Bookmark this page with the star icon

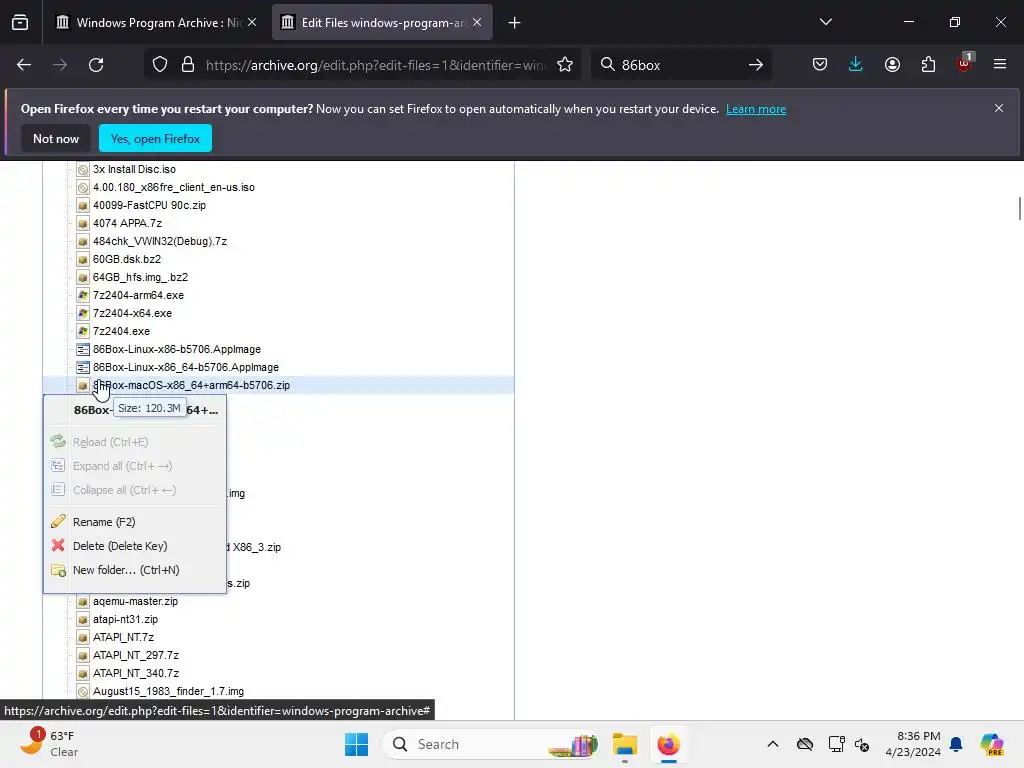[x=565, y=65]
